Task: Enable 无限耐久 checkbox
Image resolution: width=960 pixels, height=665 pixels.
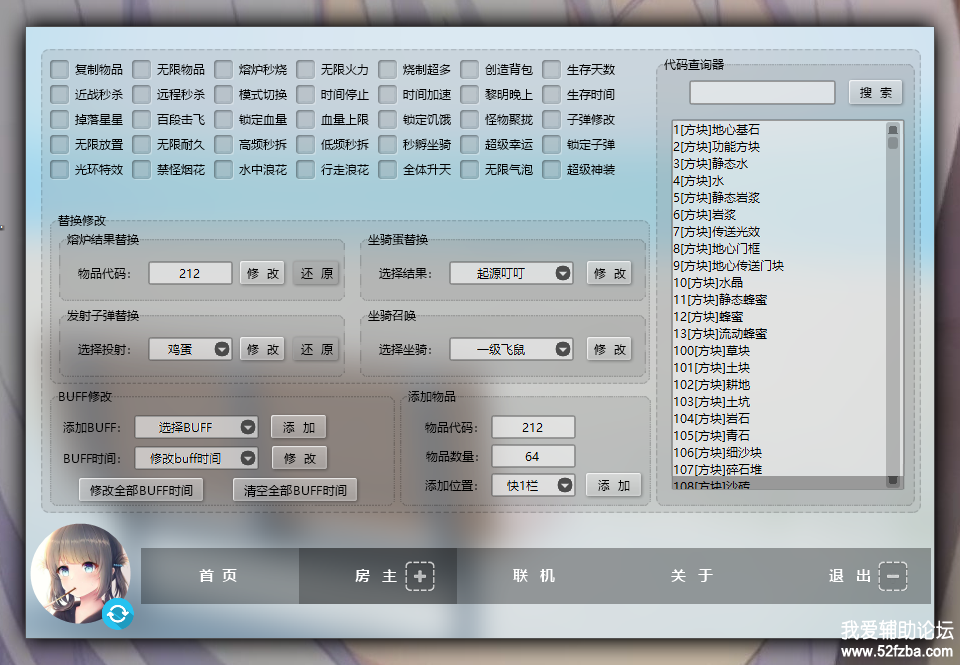Action: [141, 145]
